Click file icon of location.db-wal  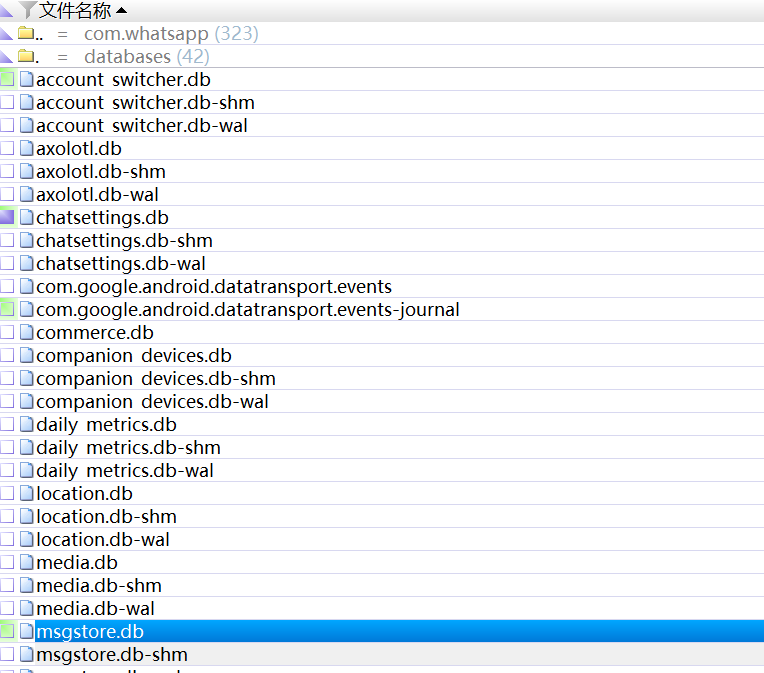27,539
